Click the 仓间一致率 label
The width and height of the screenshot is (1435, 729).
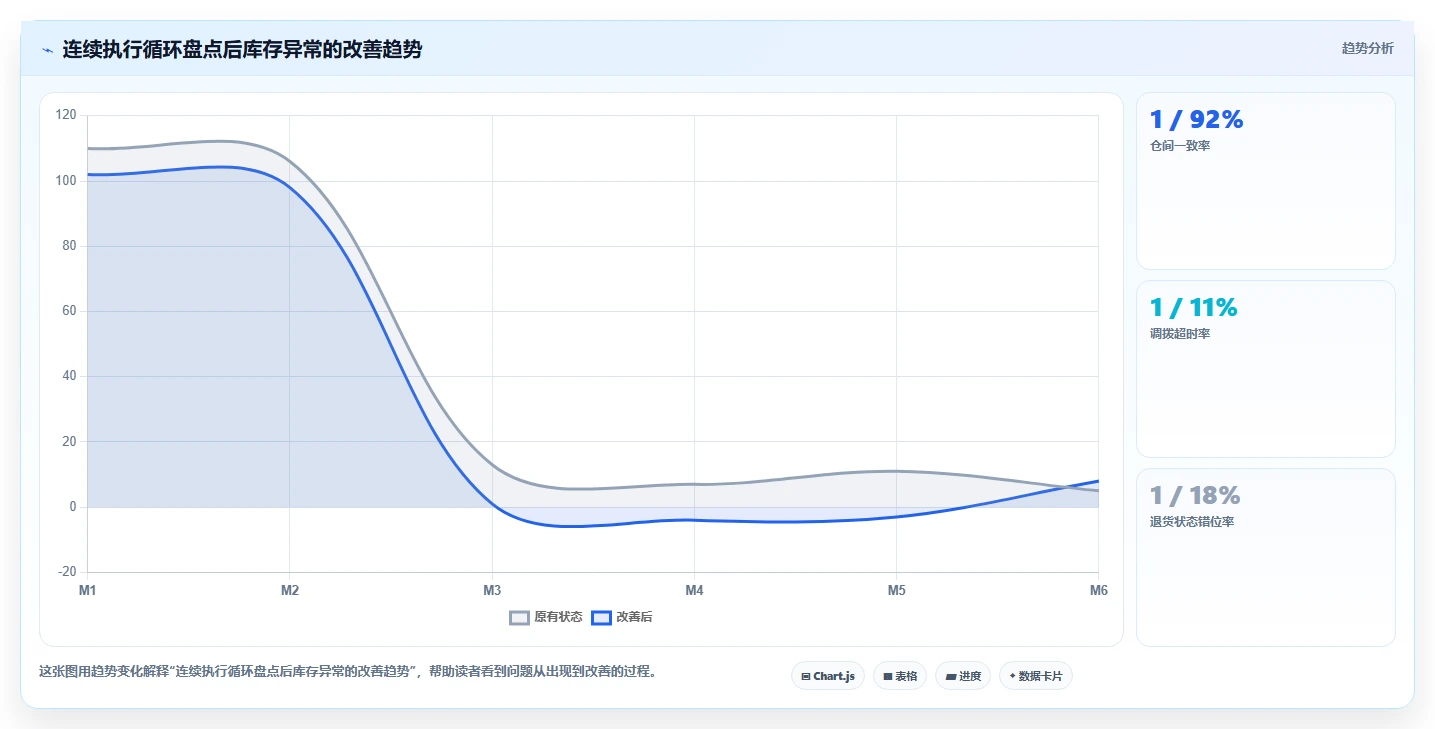point(1180,146)
